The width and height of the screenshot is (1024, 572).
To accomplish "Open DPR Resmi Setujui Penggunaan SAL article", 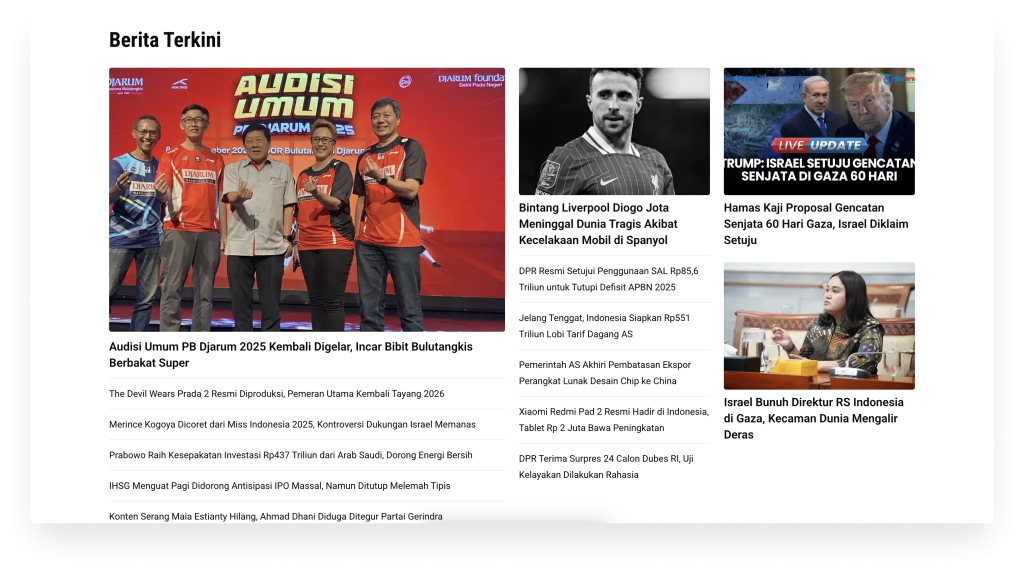I will point(609,279).
